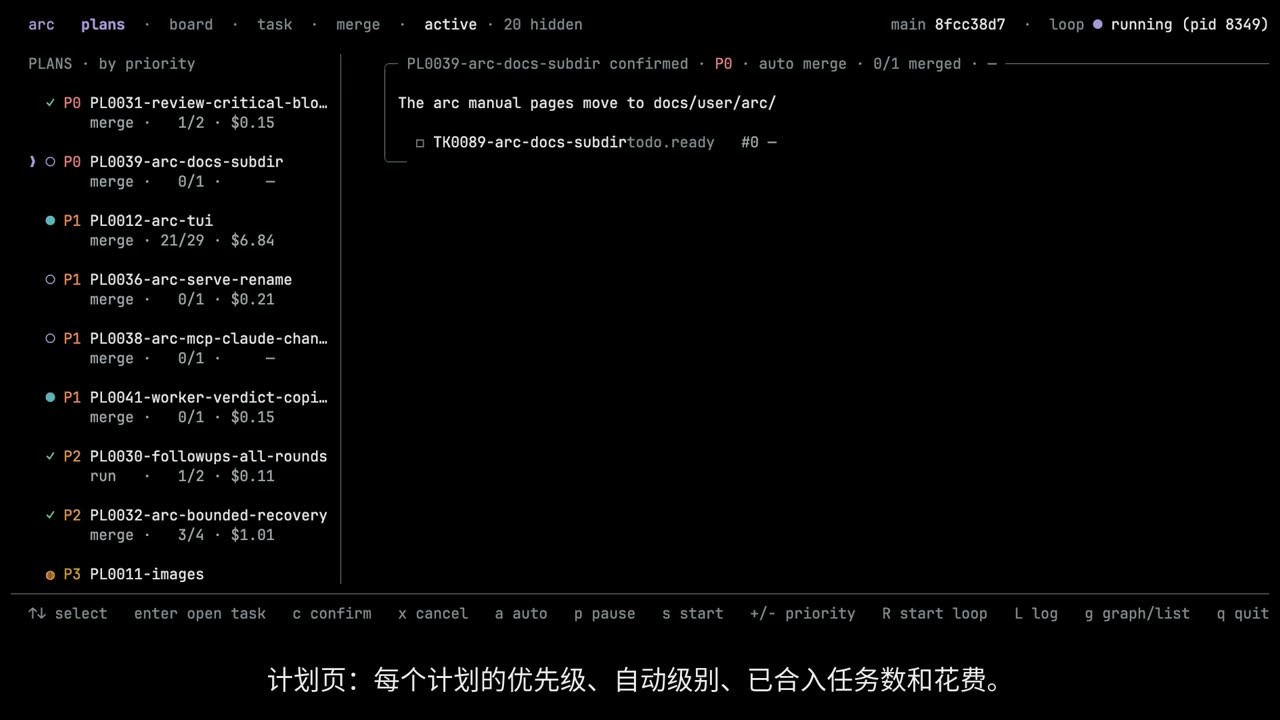Click the R start loop shortcut
This screenshot has height=720, width=1280.
(935, 614)
